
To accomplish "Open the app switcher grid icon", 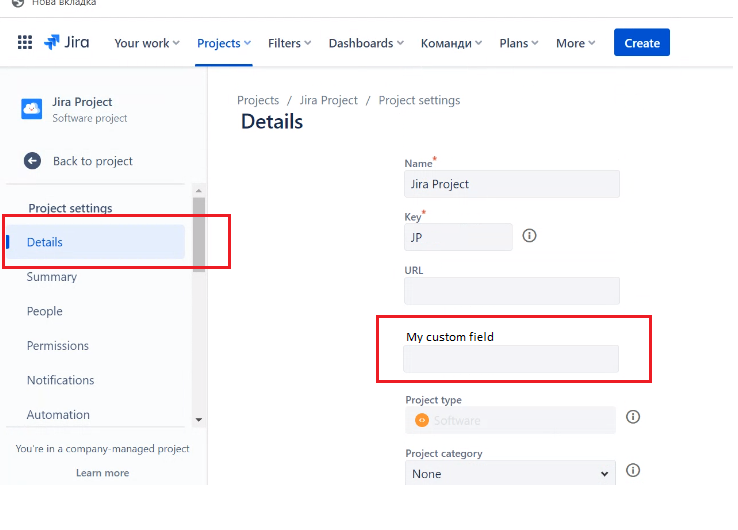I will tap(25, 42).
